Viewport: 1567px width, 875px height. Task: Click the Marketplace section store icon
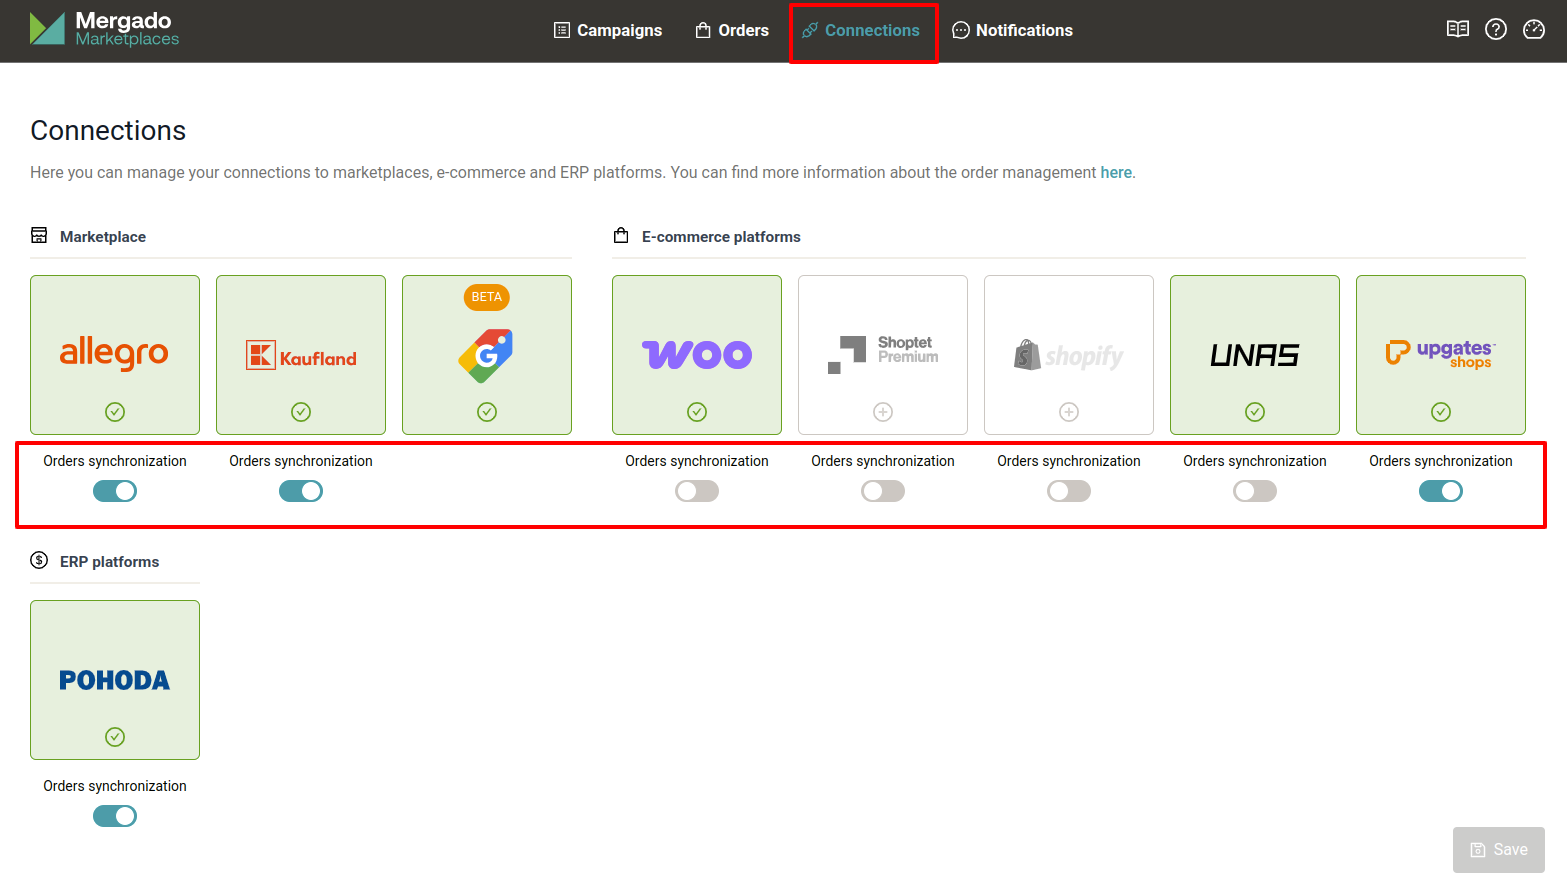coord(39,235)
